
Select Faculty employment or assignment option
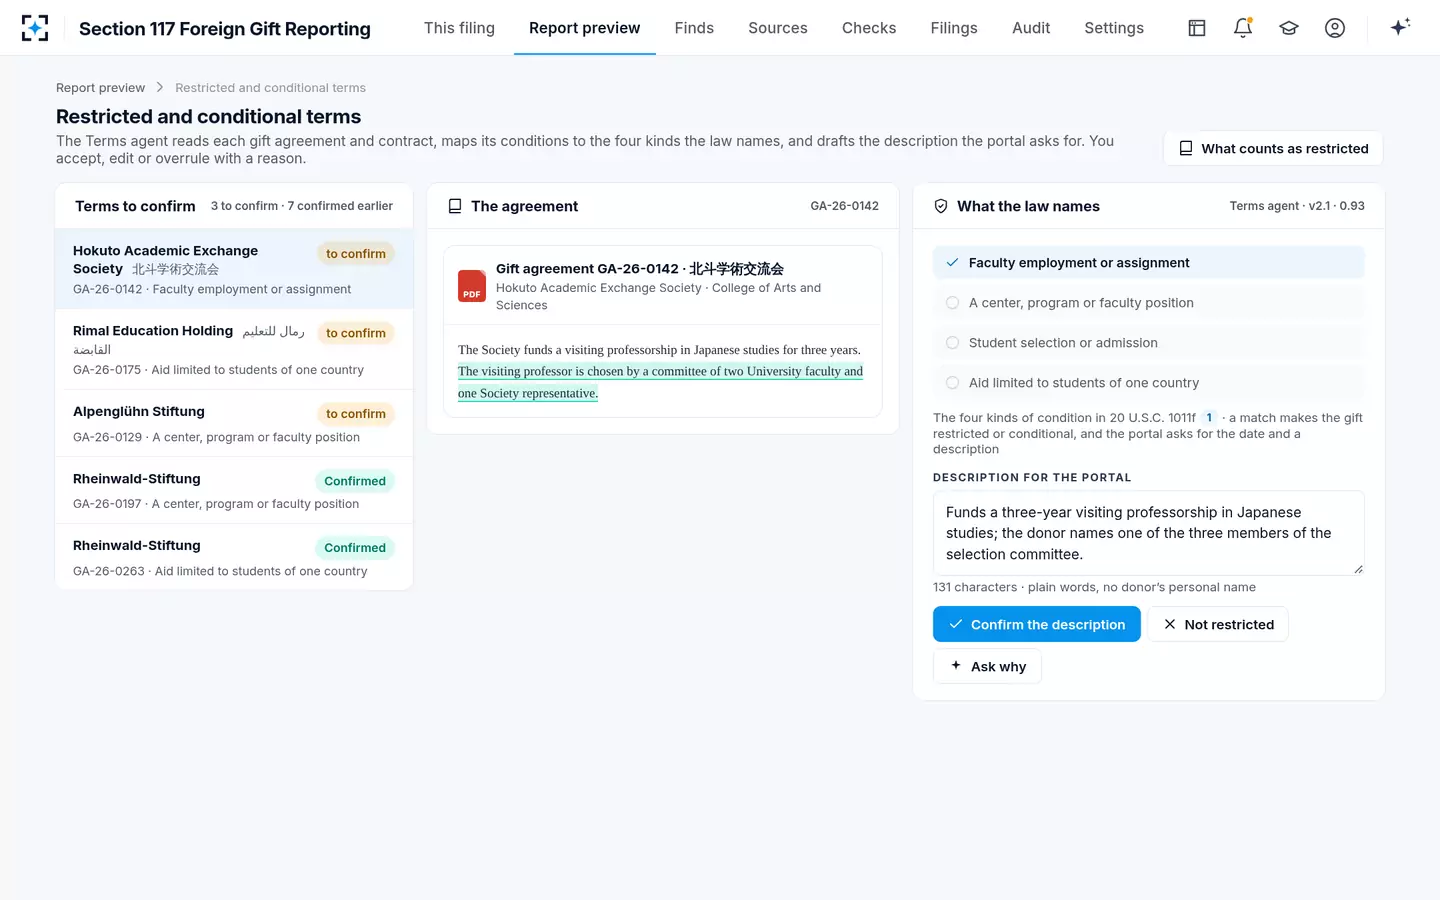1149,263
